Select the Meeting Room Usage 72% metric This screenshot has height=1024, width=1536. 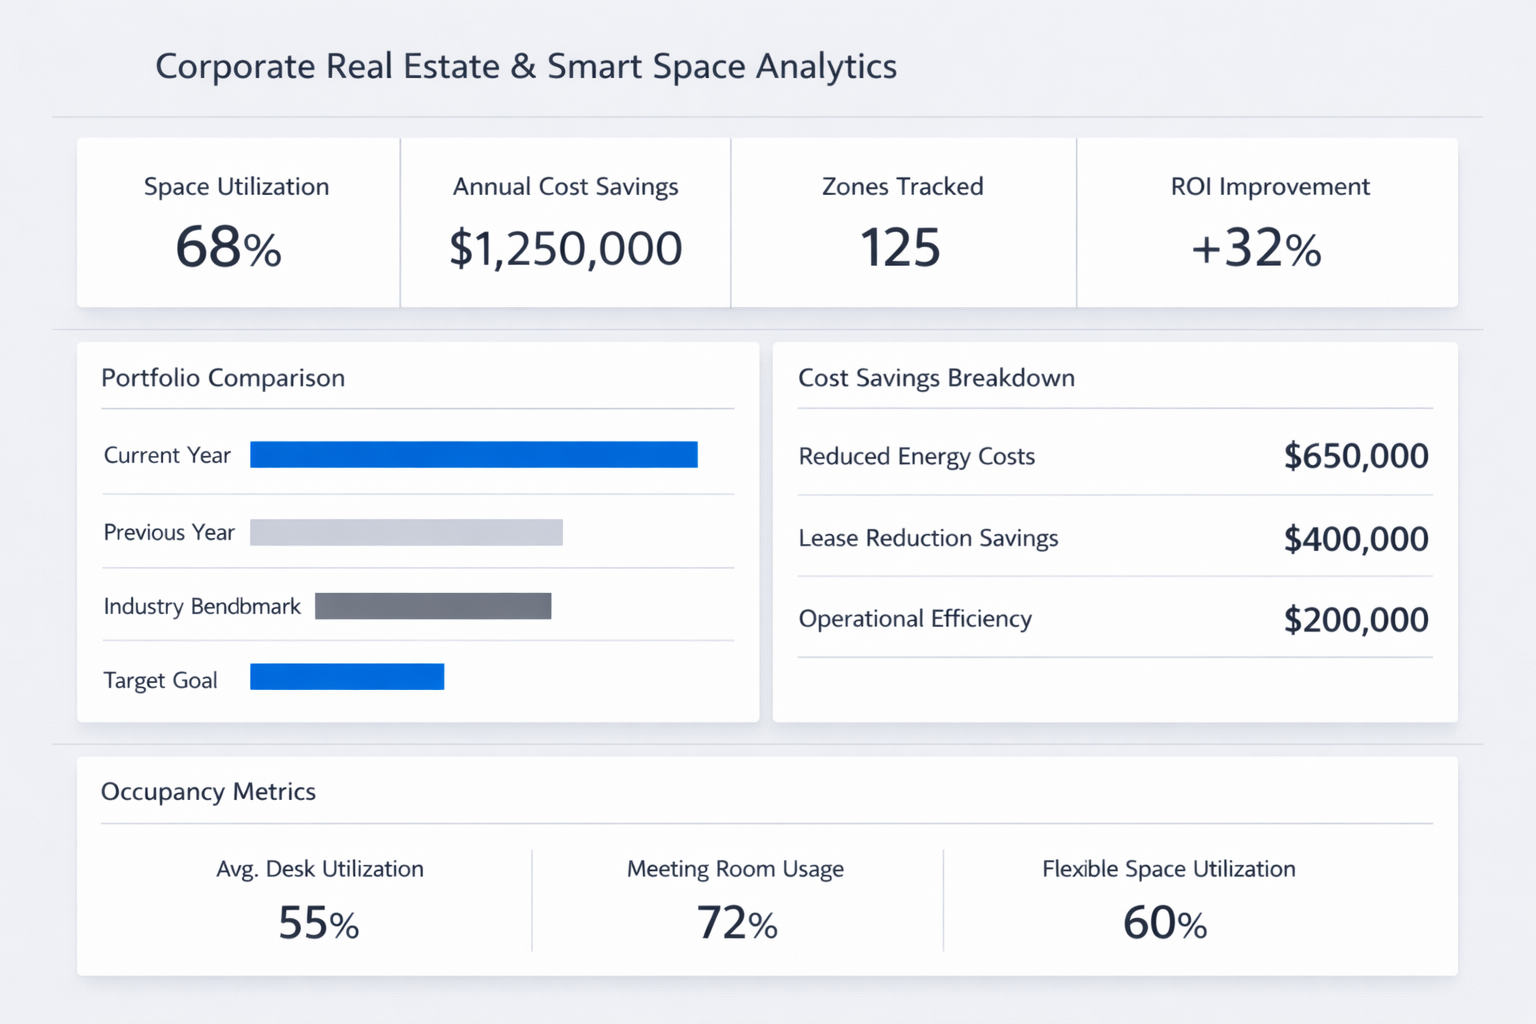click(x=736, y=900)
